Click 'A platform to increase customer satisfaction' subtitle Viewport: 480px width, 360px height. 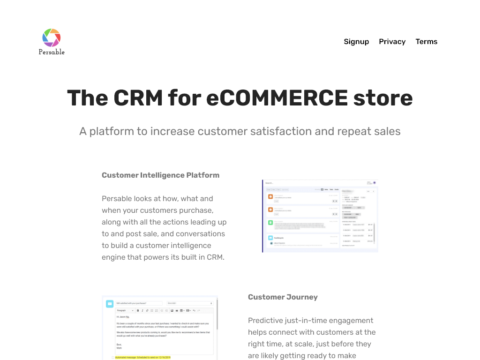click(240, 131)
